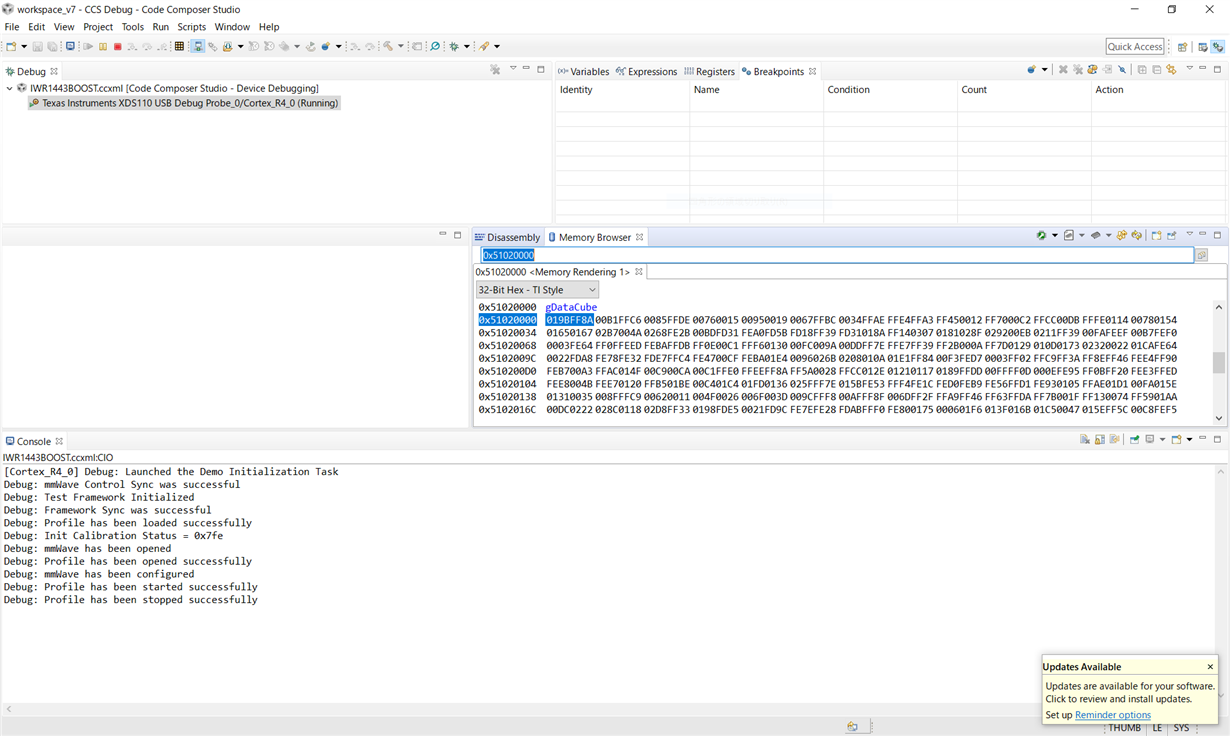1230x736 pixels.
Task: Open Memory Browser refresh dropdown arrow
Action: tap(1055, 235)
